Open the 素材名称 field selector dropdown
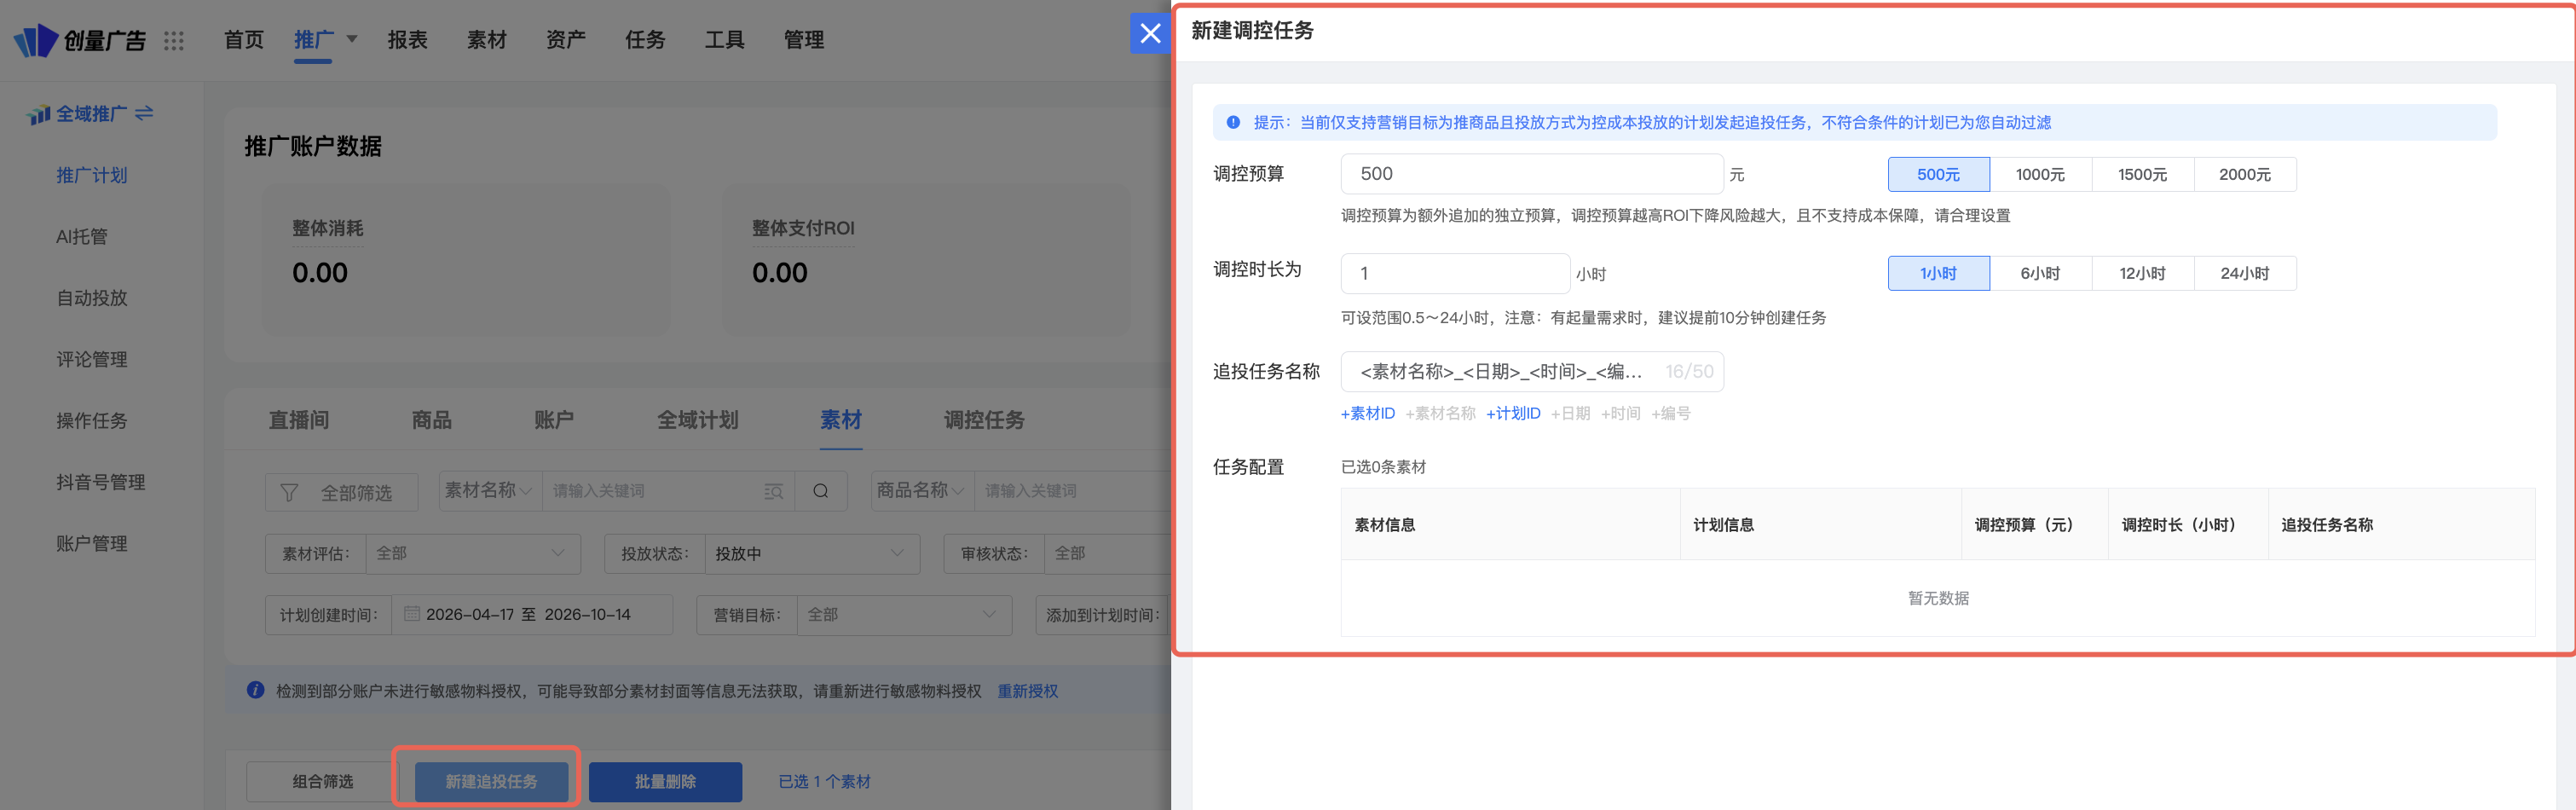This screenshot has width=2576, height=810. [x=490, y=491]
